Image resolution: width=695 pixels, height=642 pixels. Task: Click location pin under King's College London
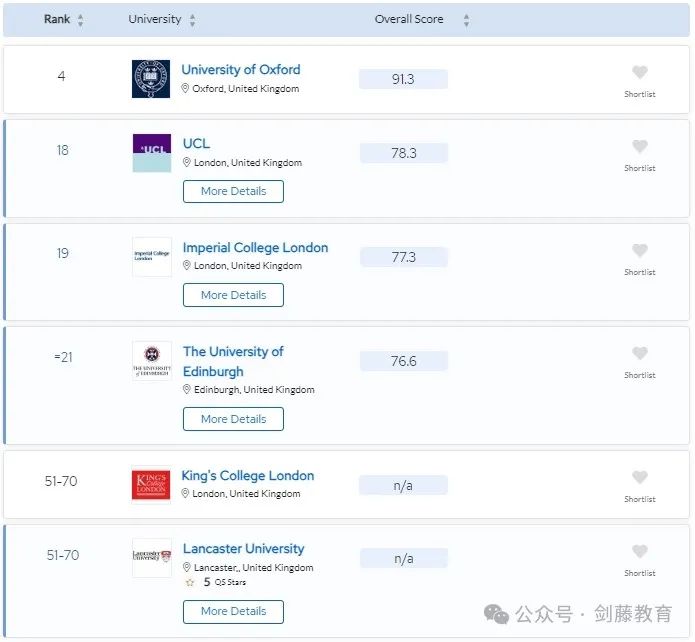(x=185, y=493)
